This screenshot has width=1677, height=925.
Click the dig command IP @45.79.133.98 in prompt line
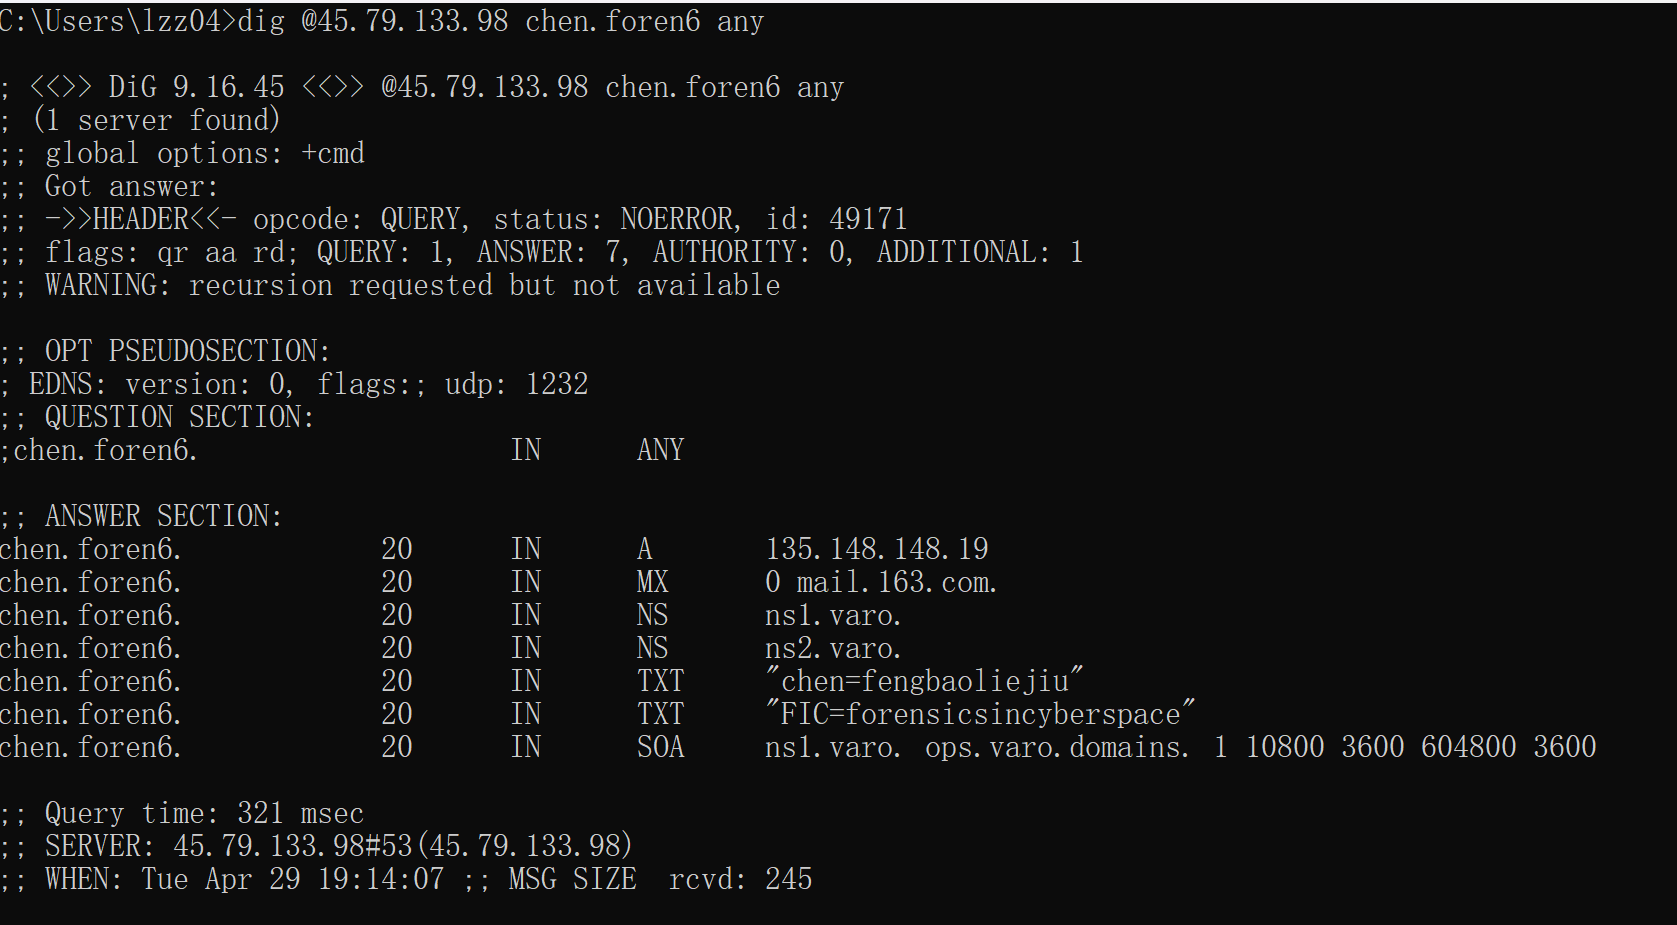[405, 21]
